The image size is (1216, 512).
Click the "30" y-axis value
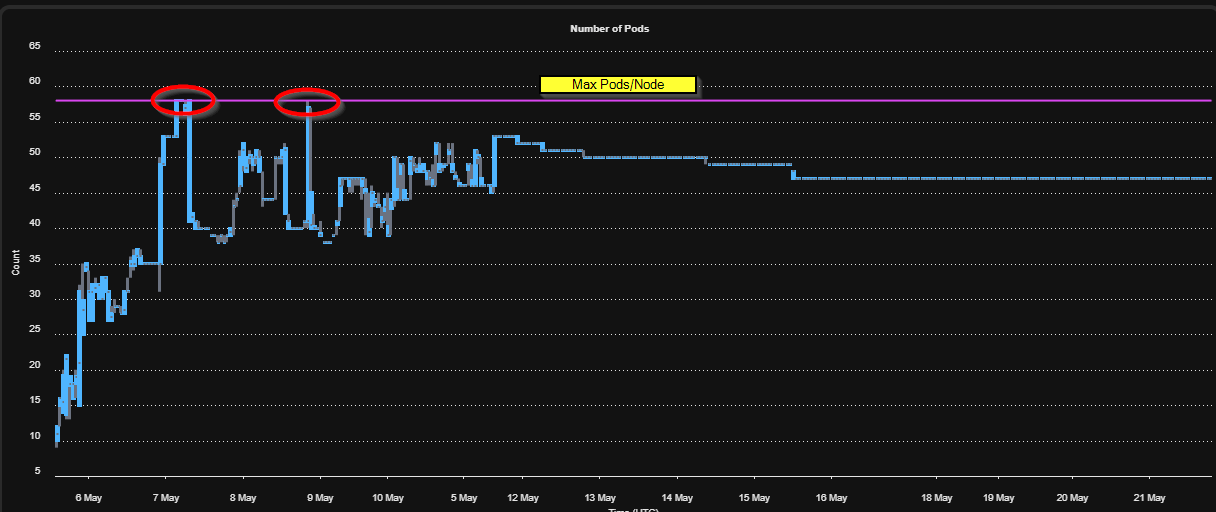click(35, 295)
